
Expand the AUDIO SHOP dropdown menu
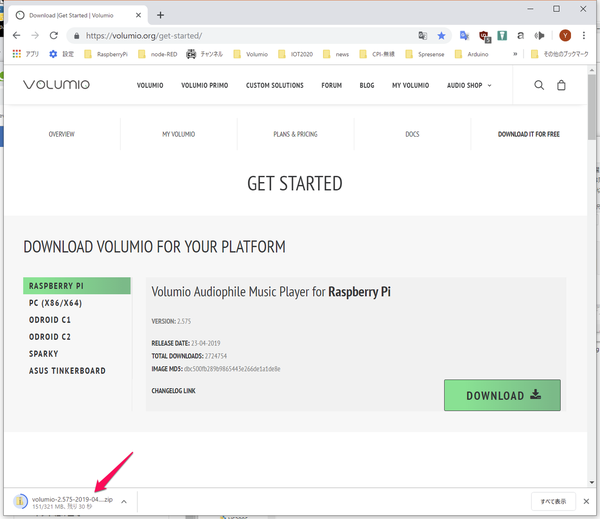(x=469, y=86)
